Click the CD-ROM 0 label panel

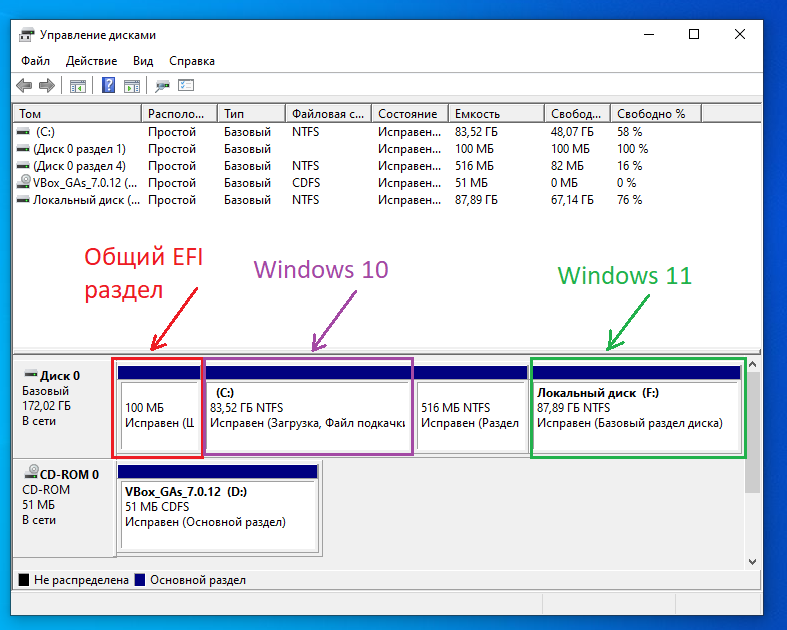(64, 507)
